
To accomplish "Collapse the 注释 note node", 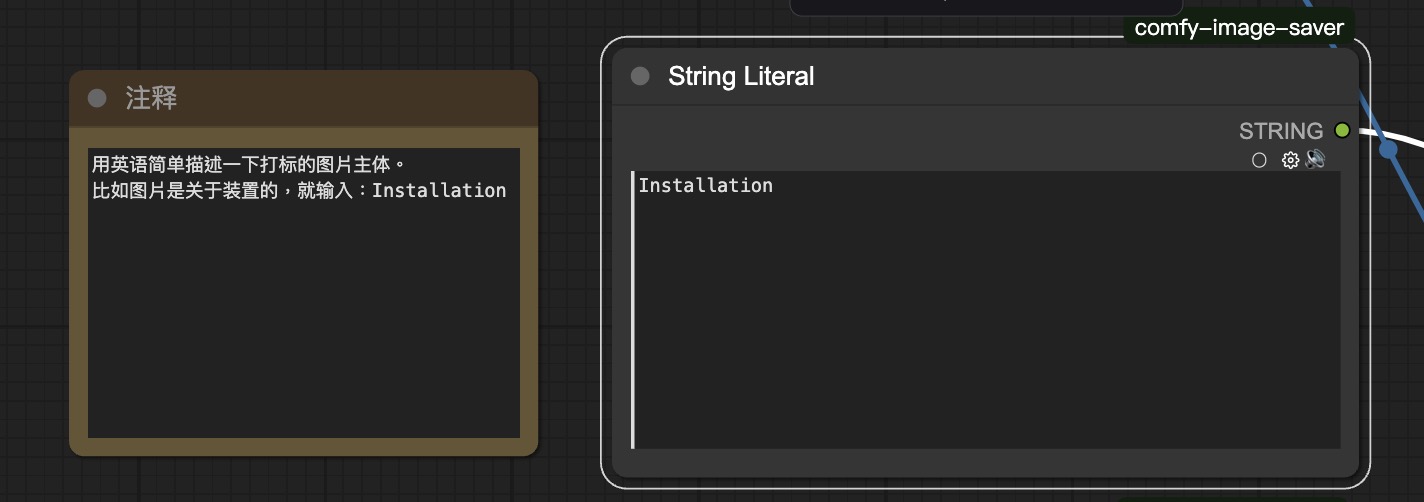I will pyautogui.click(x=97, y=98).
